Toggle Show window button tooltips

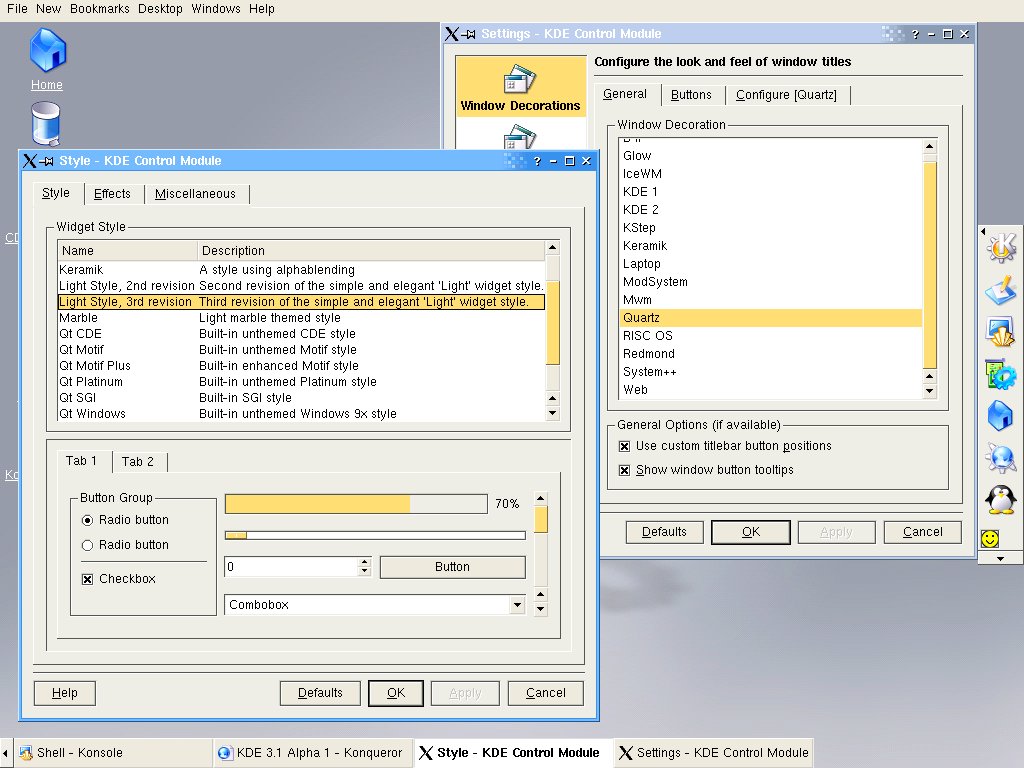[x=624, y=470]
